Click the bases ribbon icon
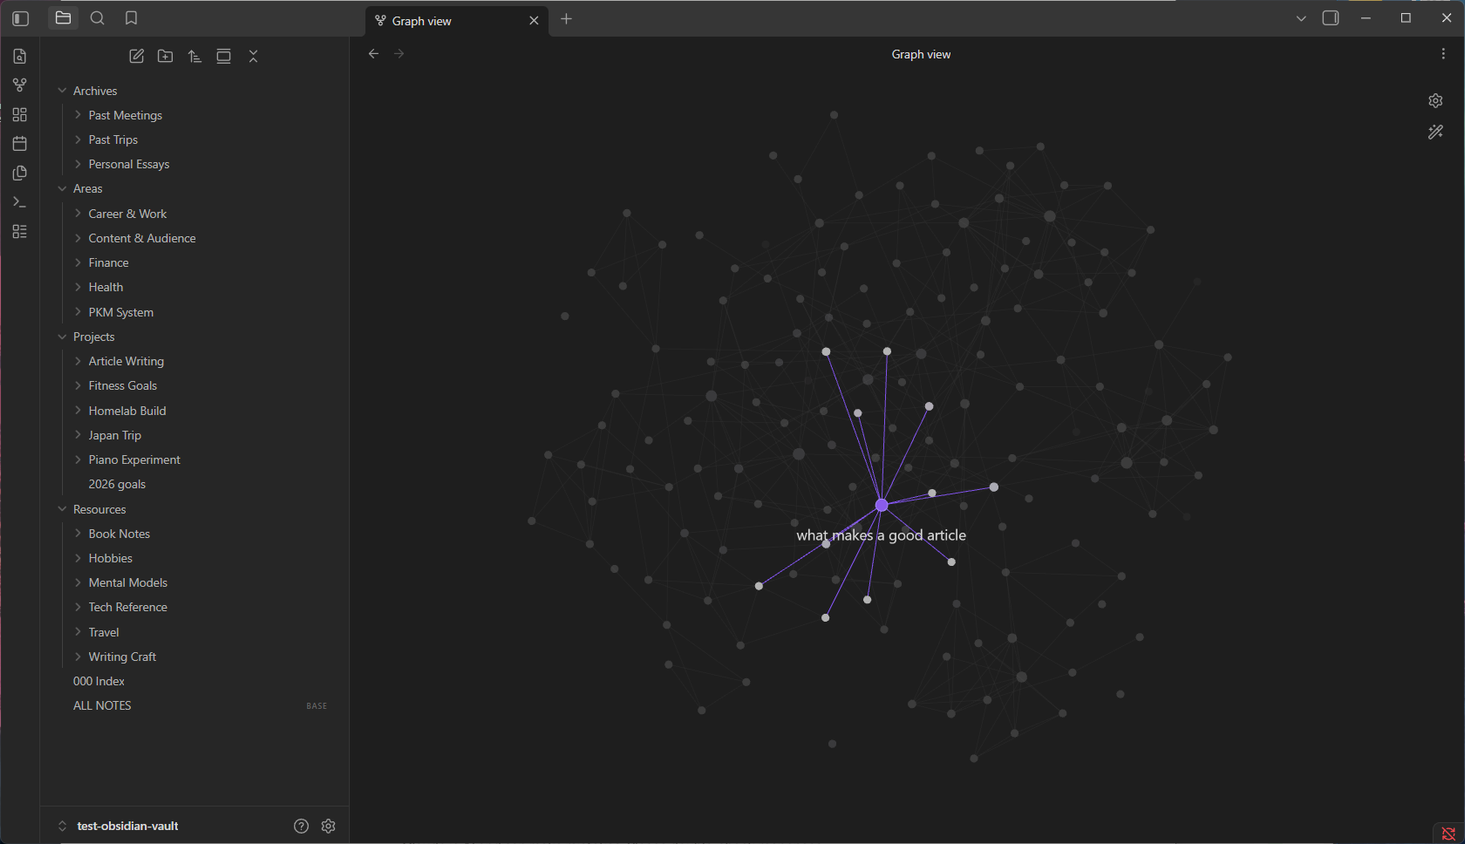This screenshot has width=1465, height=844. tap(20, 231)
